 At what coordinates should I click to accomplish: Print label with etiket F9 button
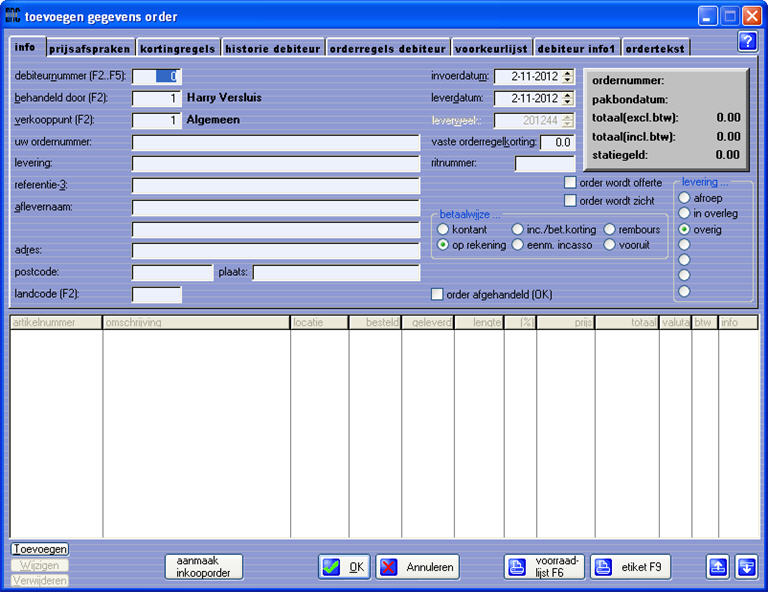[x=630, y=567]
